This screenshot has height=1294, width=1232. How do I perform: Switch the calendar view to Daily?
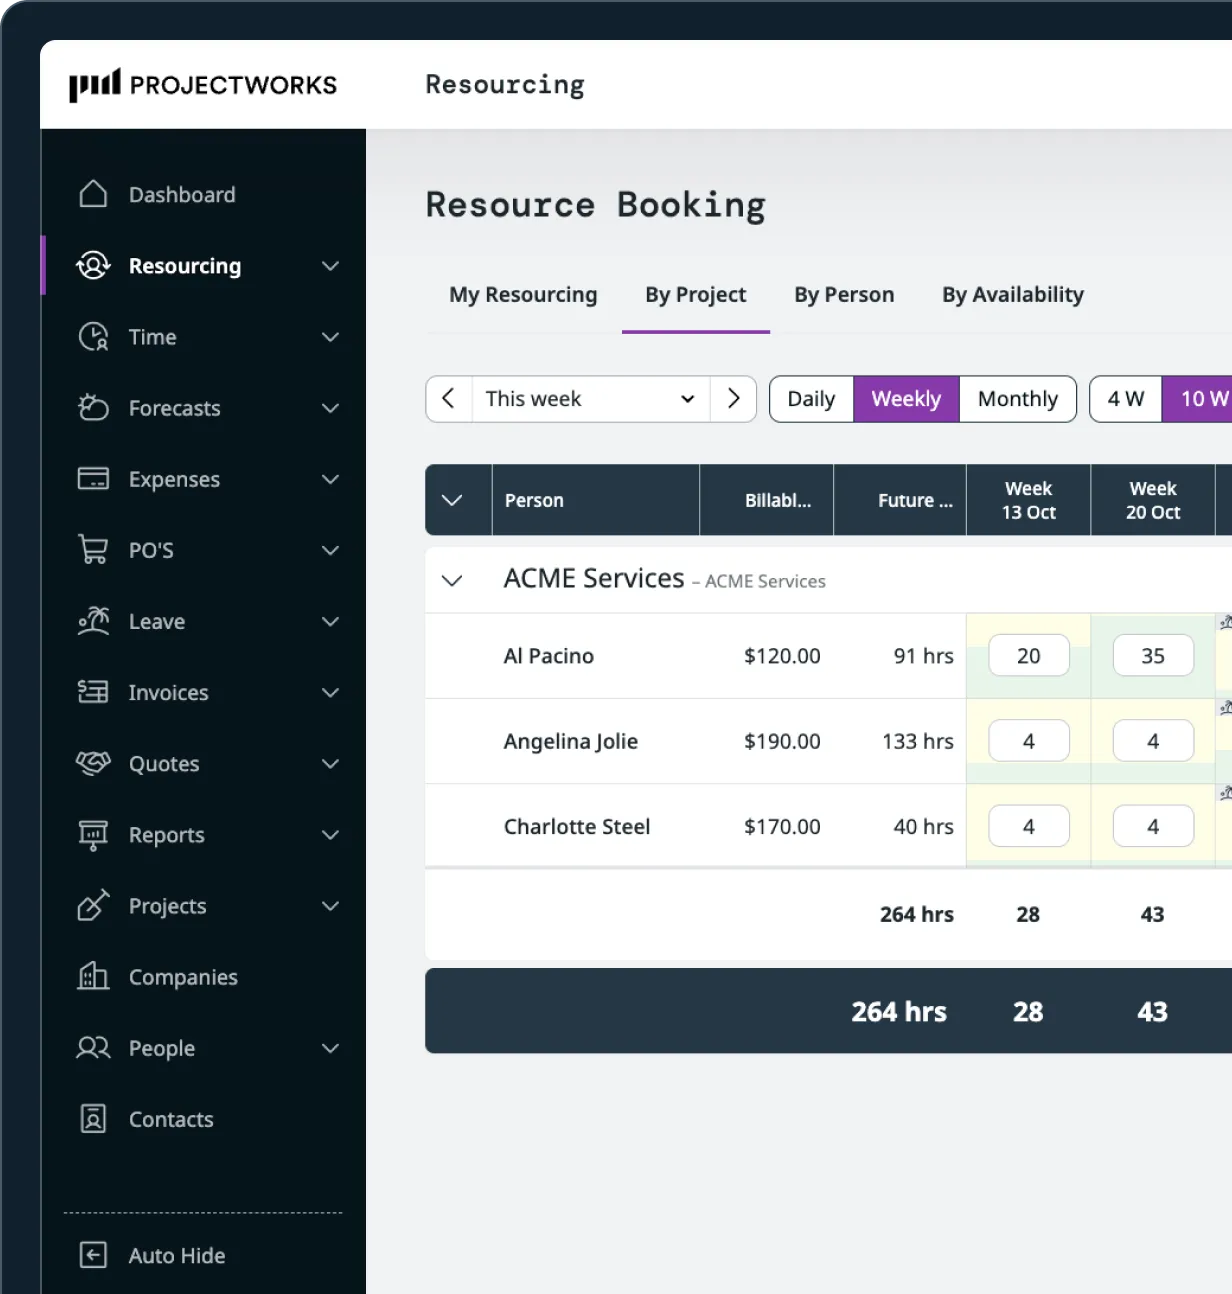pos(810,398)
